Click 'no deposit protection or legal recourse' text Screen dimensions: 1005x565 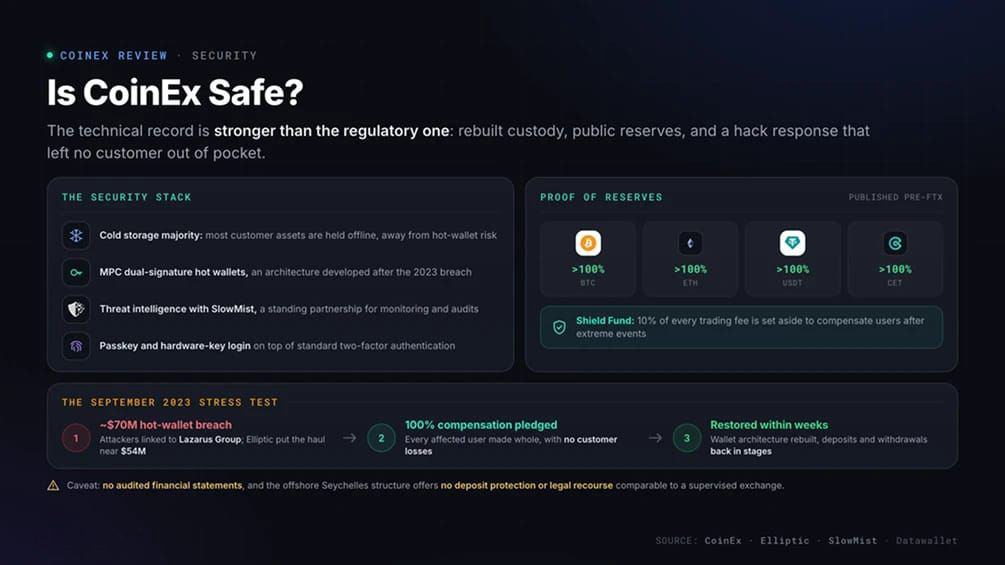(527, 486)
